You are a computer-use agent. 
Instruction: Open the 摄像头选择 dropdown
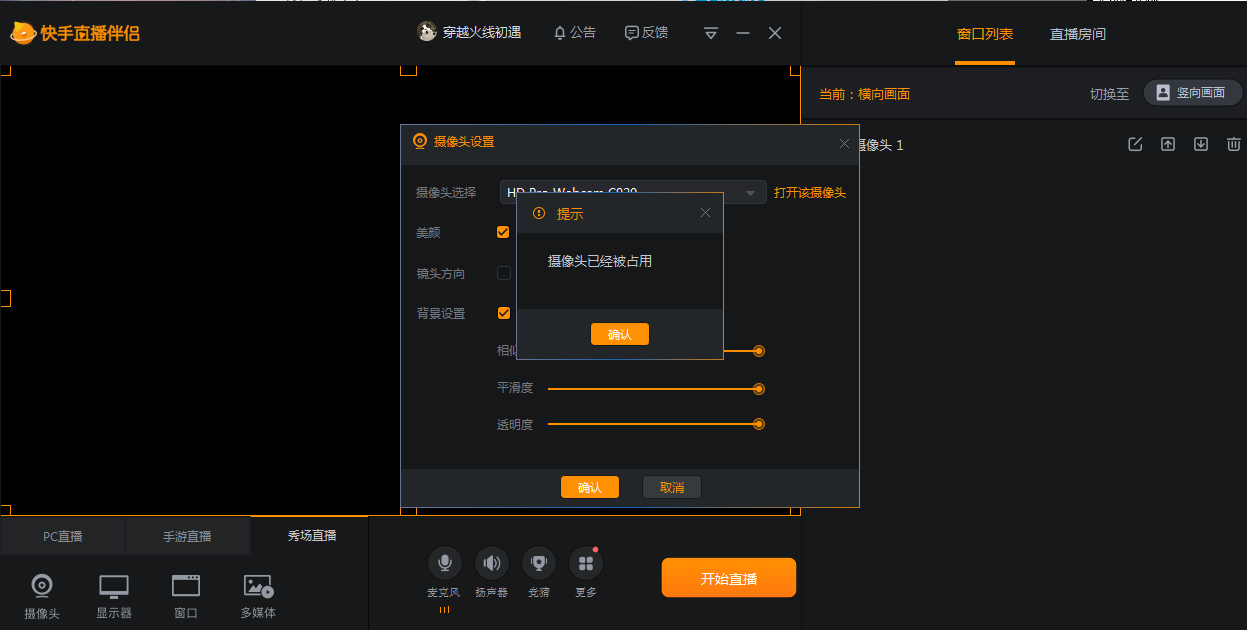(x=633, y=192)
